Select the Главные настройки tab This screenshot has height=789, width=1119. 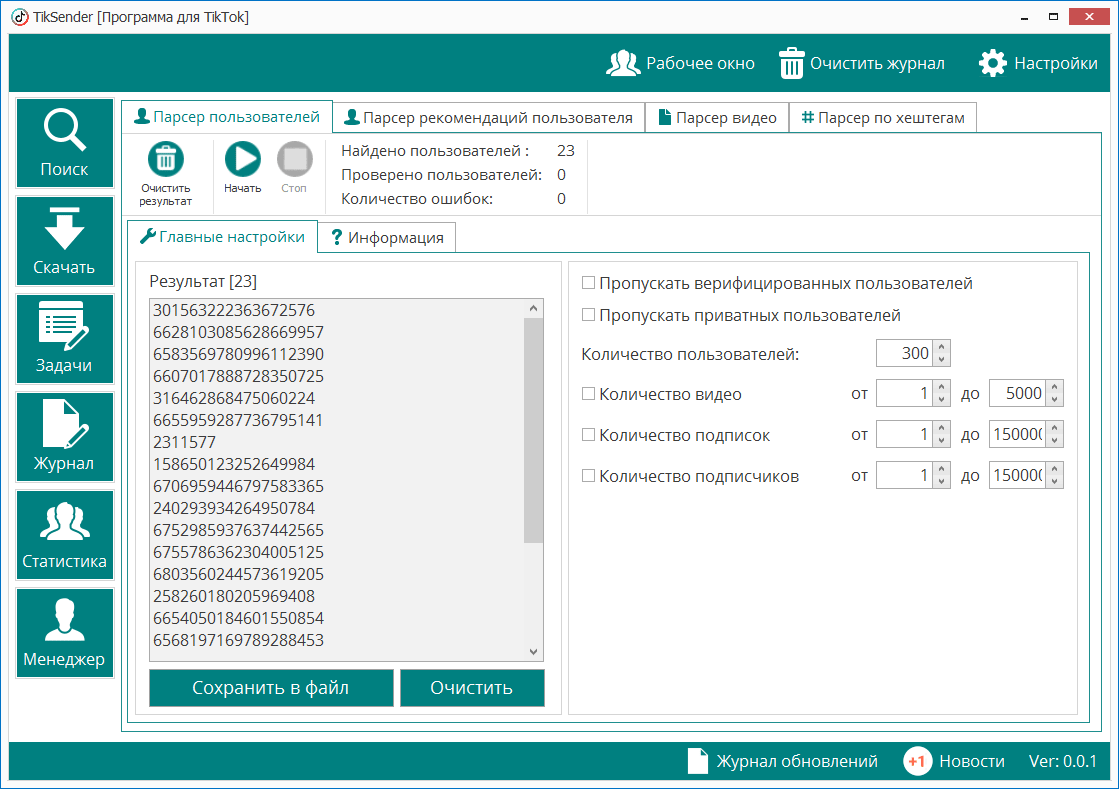click(x=222, y=237)
